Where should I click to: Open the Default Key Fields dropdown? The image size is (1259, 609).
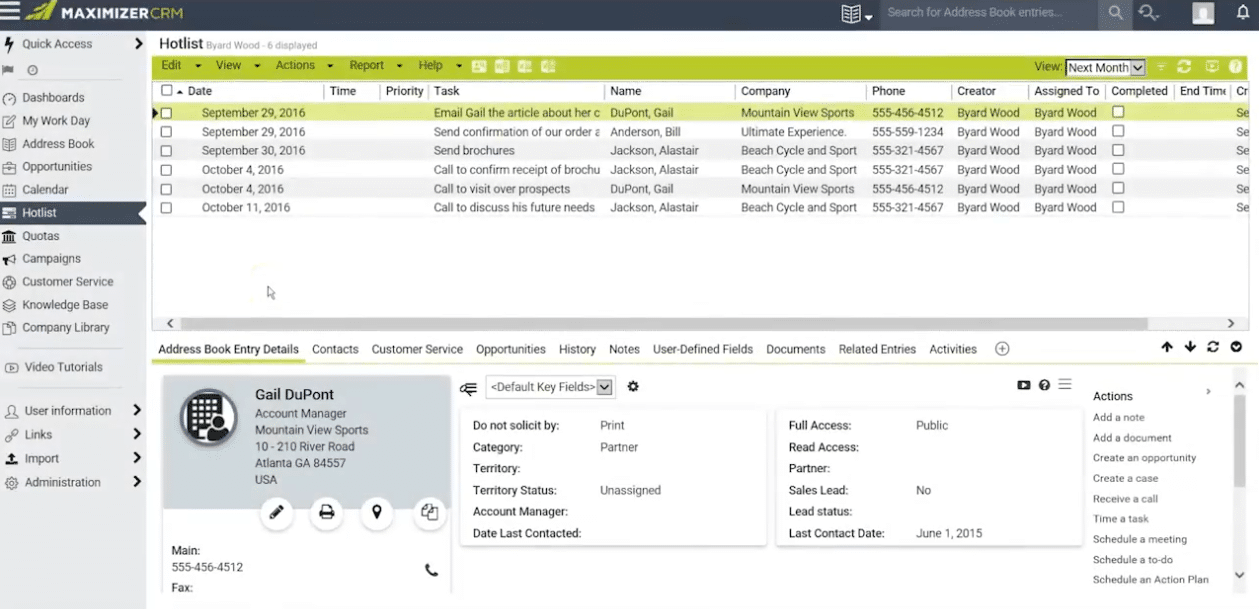pyautogui.click(x=550, y=387)
